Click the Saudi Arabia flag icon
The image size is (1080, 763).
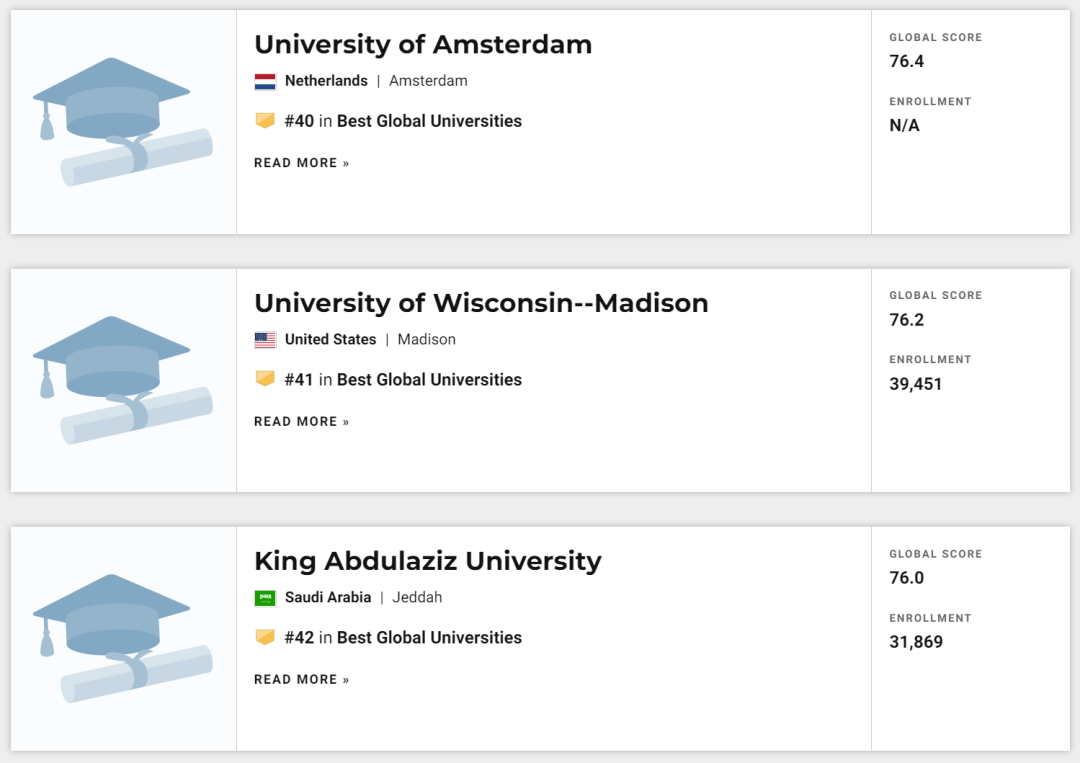(265, 598)
